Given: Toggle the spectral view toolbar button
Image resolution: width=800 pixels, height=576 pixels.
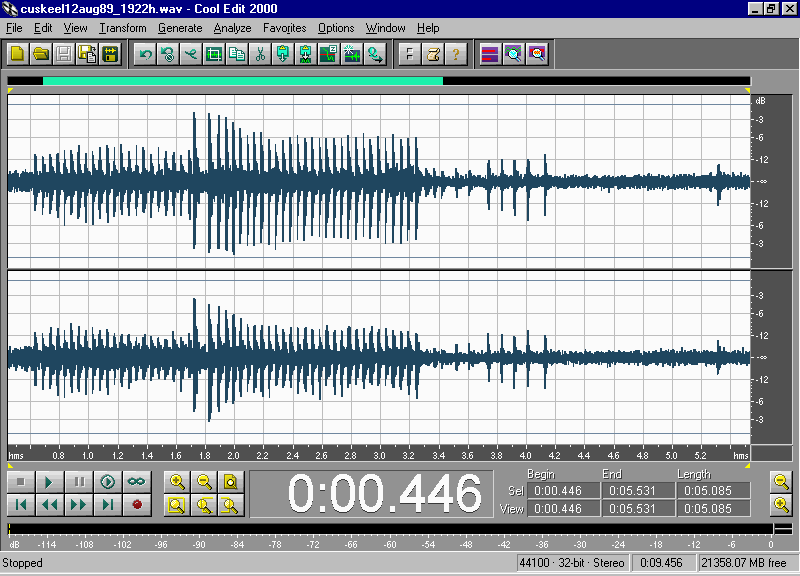Looking at the screenshot, I should [x=490, y=54].
